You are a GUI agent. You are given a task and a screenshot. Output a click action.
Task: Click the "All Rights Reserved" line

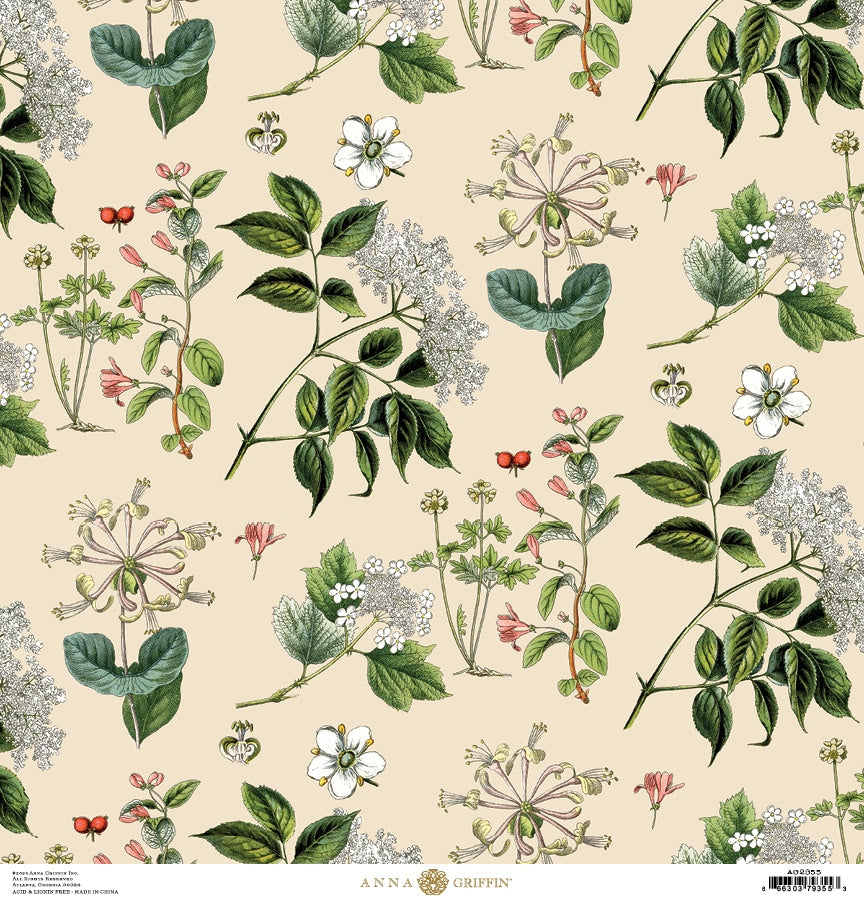tap(42, 879)
